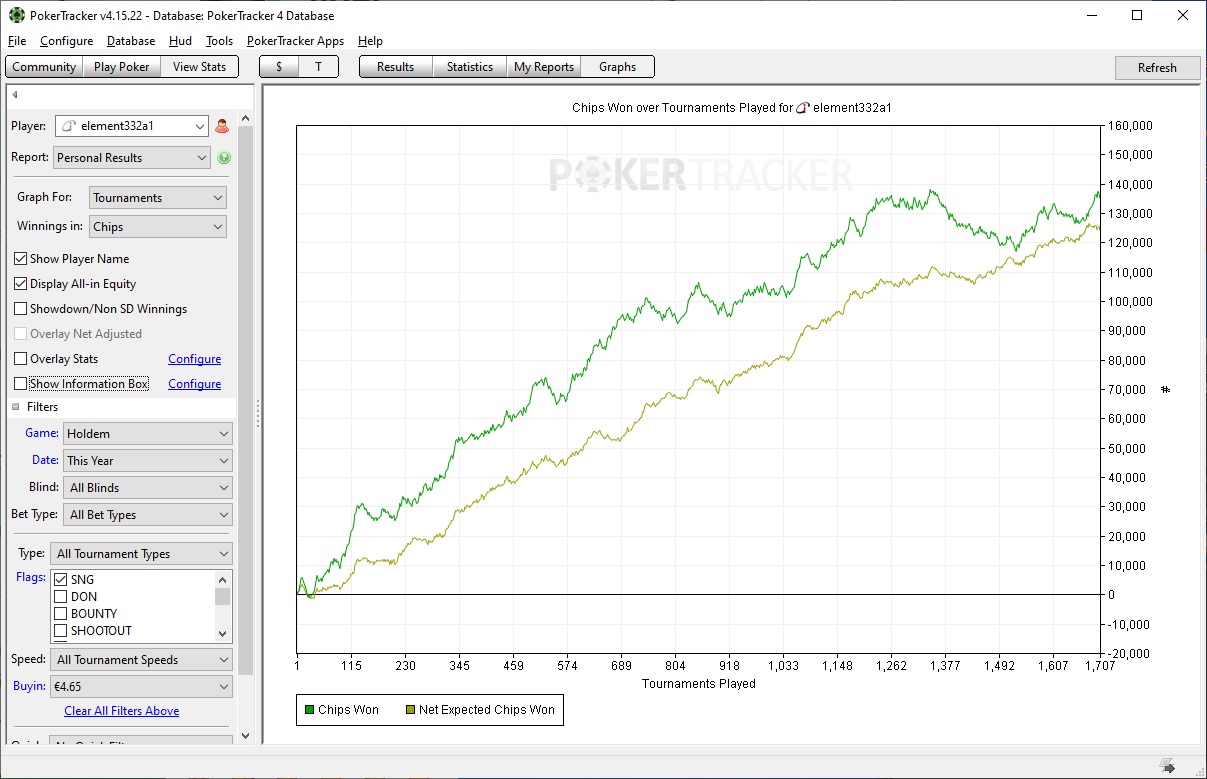Check the DON flag
Image resolution: width=1207 pixels, height=779 pixels.
[61, 597]
